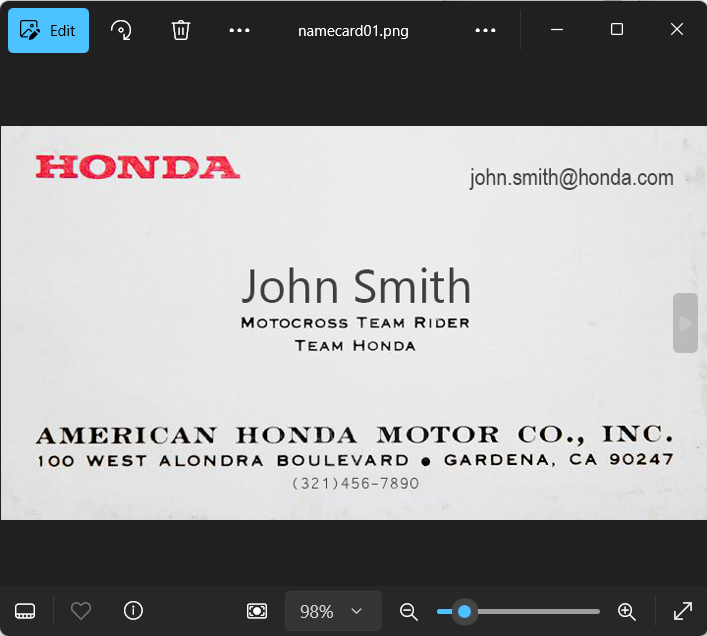Expand the 98% zoom dropdown
Viewport: 707px width, 636px height.
point(333,611)
